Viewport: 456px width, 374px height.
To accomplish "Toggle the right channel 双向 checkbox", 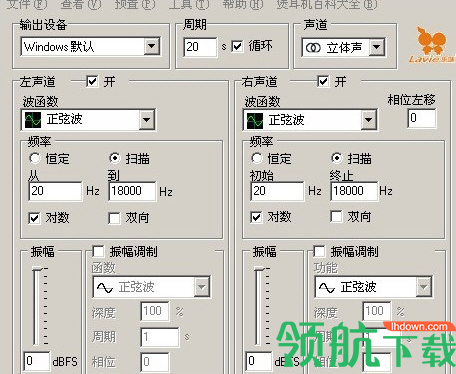I will pos(336,217).
